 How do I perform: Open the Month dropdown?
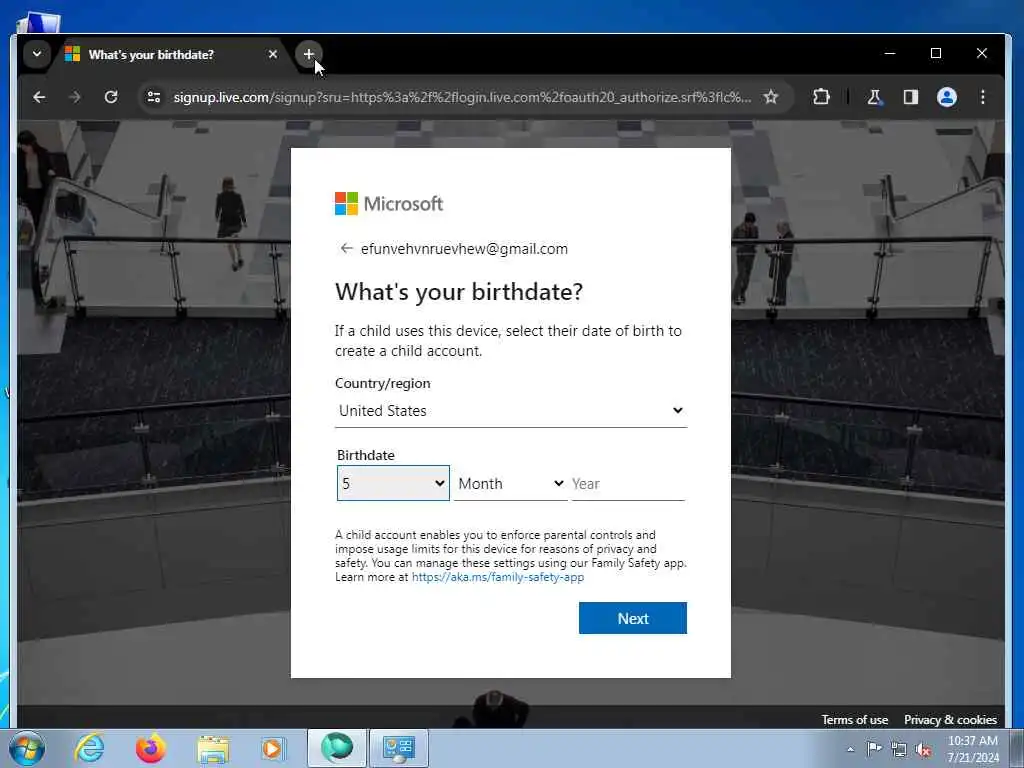pyautogui.click(x=511, y=483)
